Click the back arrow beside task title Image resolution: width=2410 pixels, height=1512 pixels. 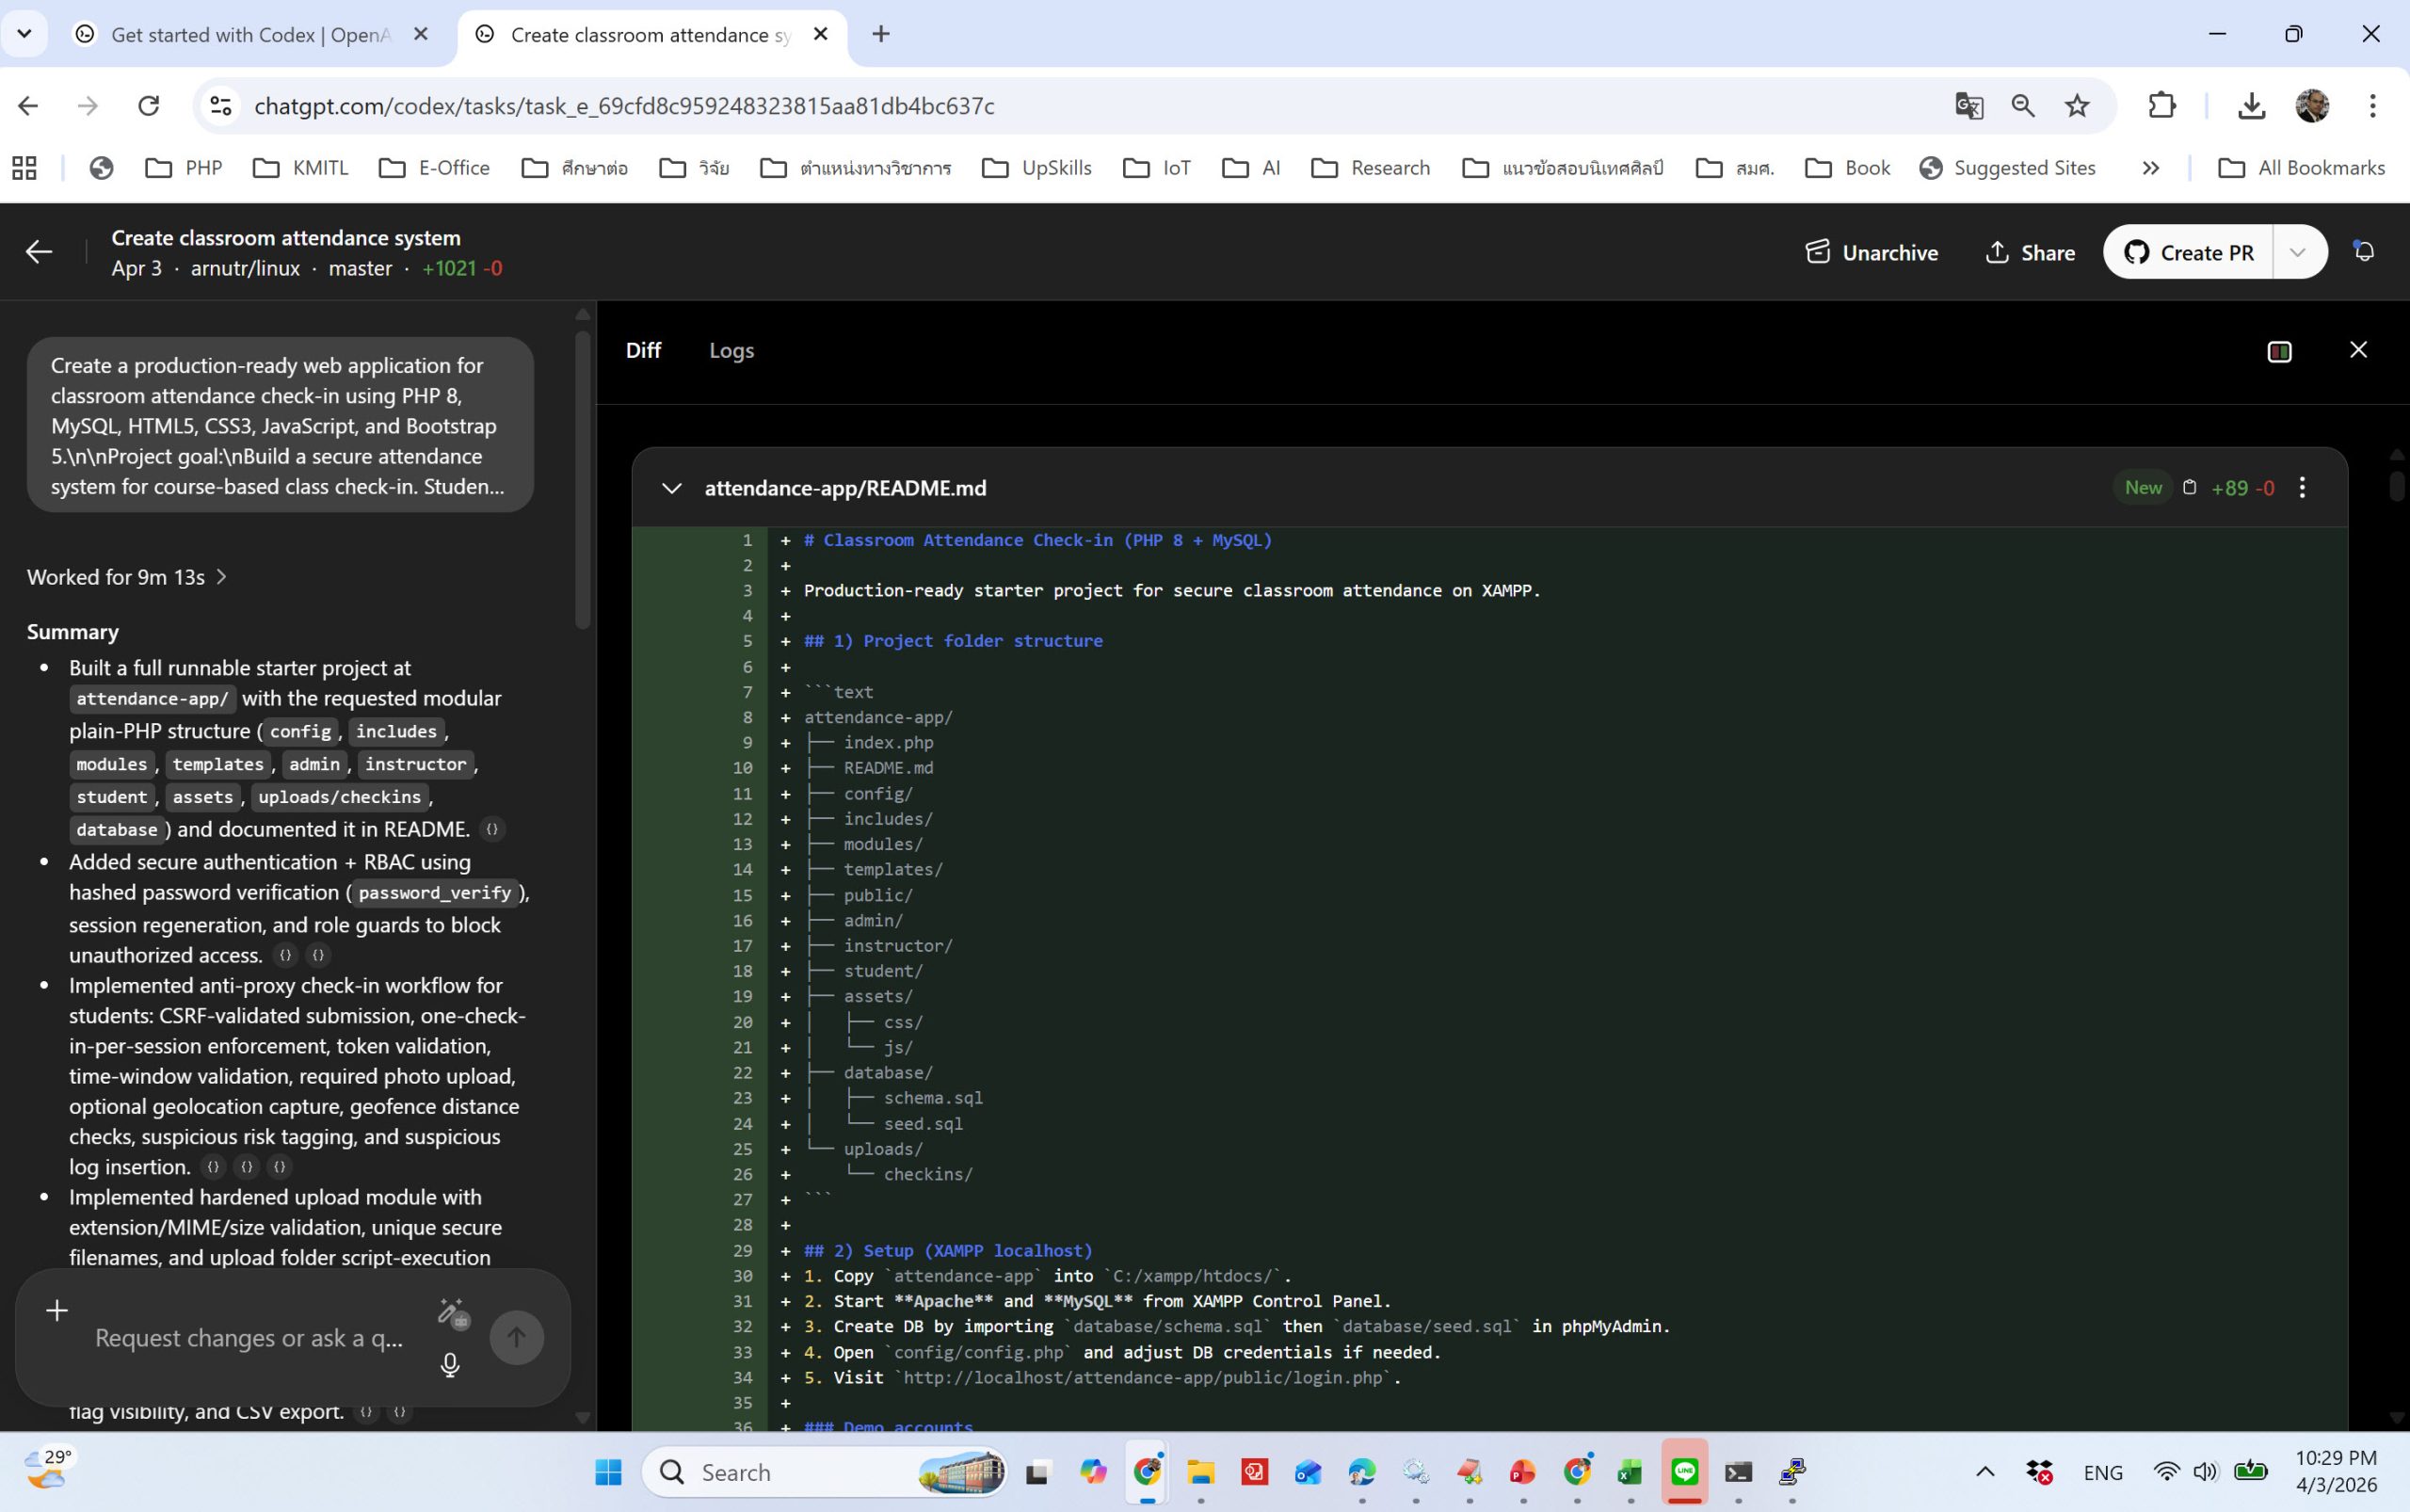click(39, 252)
